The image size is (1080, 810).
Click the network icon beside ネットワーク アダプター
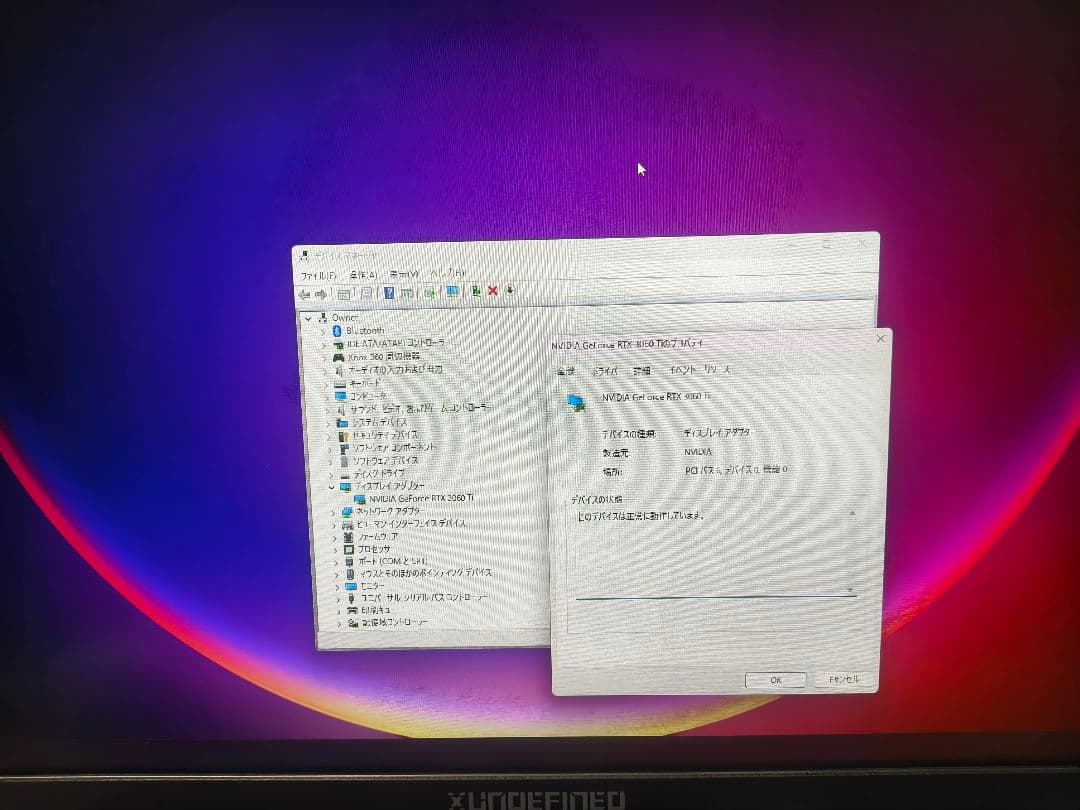click(347, 512)
